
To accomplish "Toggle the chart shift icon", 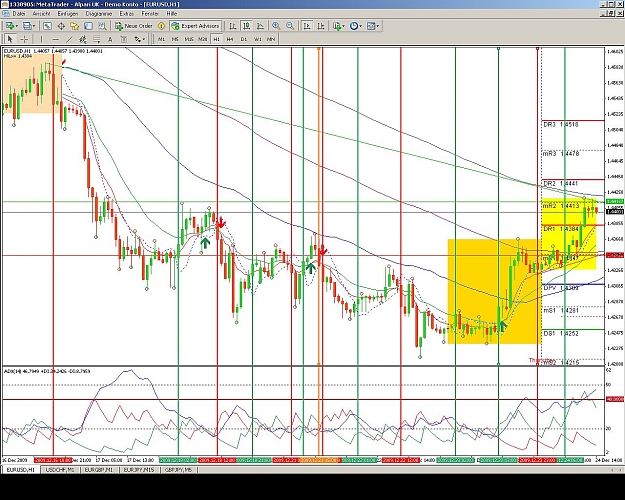I will (320, 26).
